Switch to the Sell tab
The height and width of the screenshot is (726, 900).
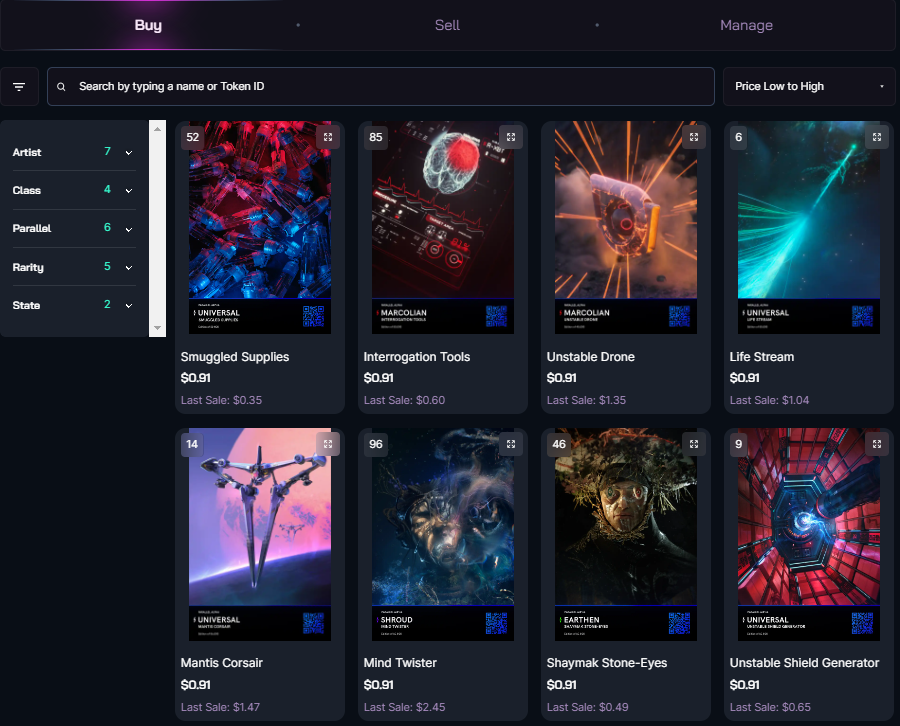coord(447,25)
